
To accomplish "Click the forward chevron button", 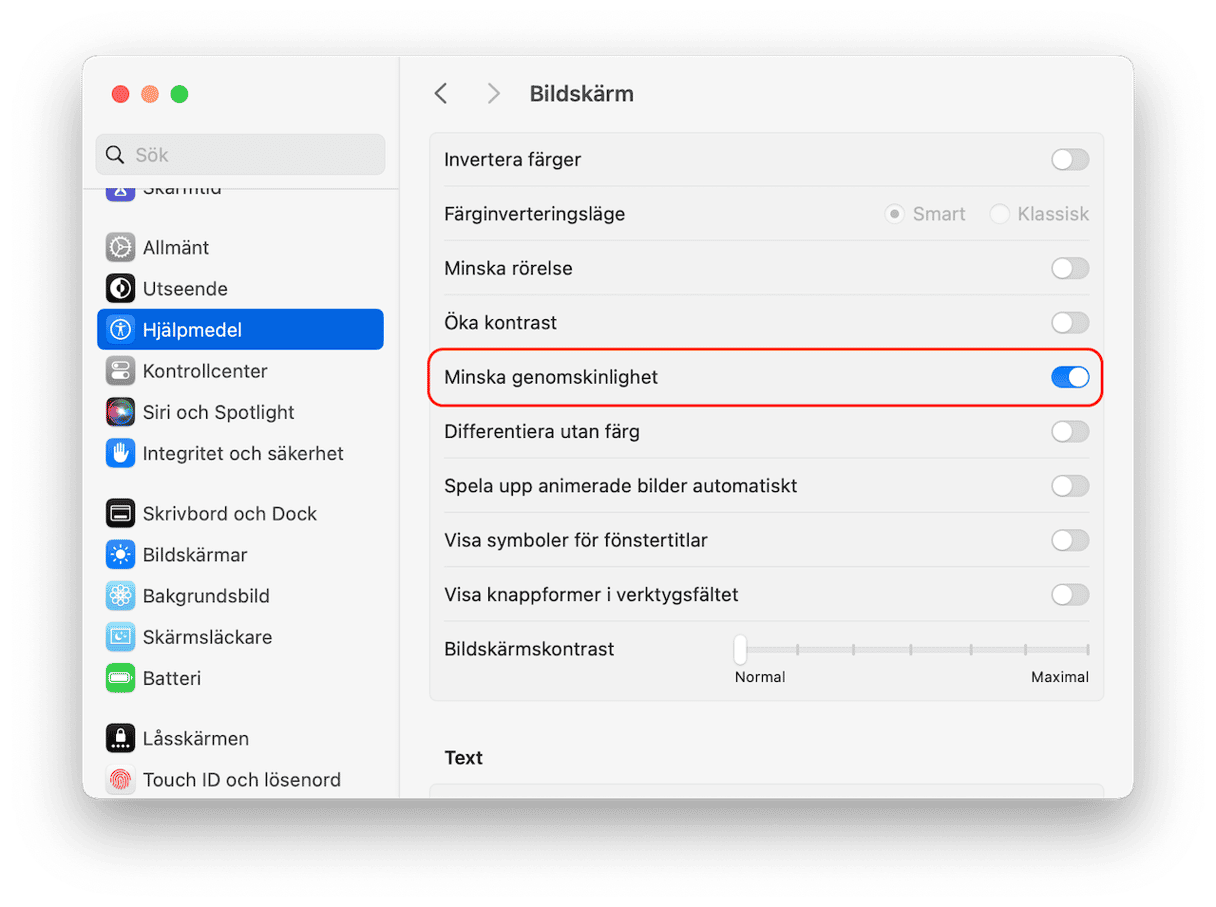I will [493, 94].
